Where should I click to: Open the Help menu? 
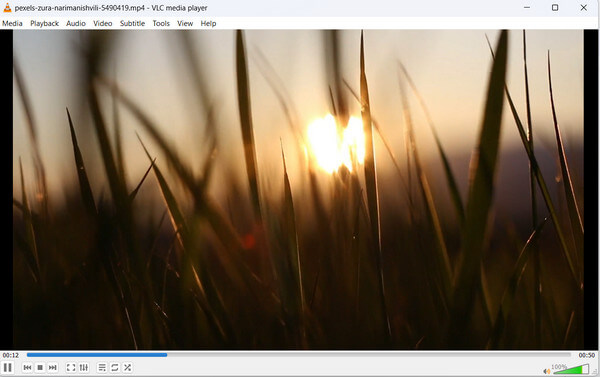[209, 23]
